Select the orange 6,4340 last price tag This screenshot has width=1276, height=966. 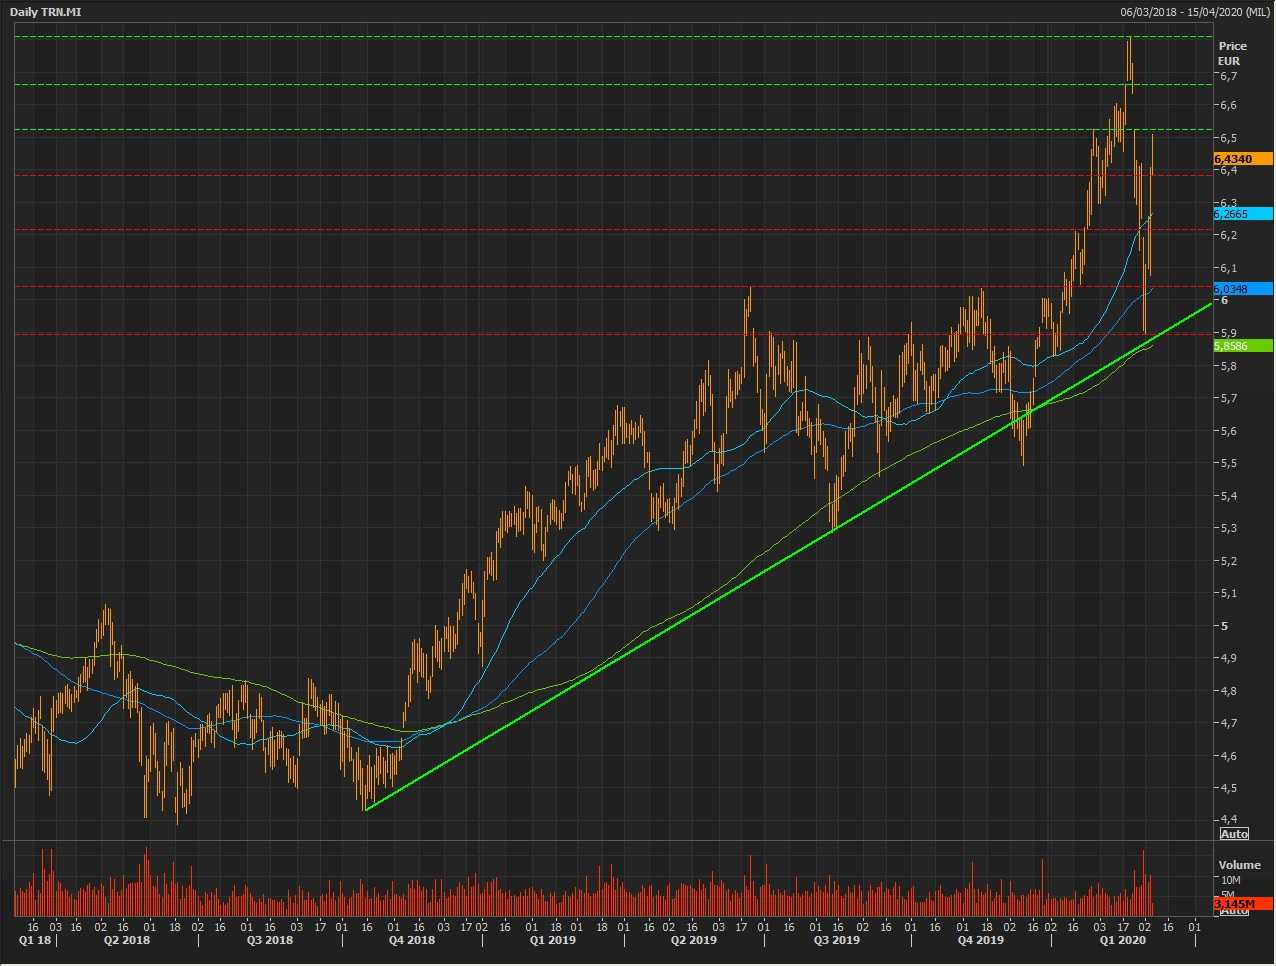tap(1243, 159)
